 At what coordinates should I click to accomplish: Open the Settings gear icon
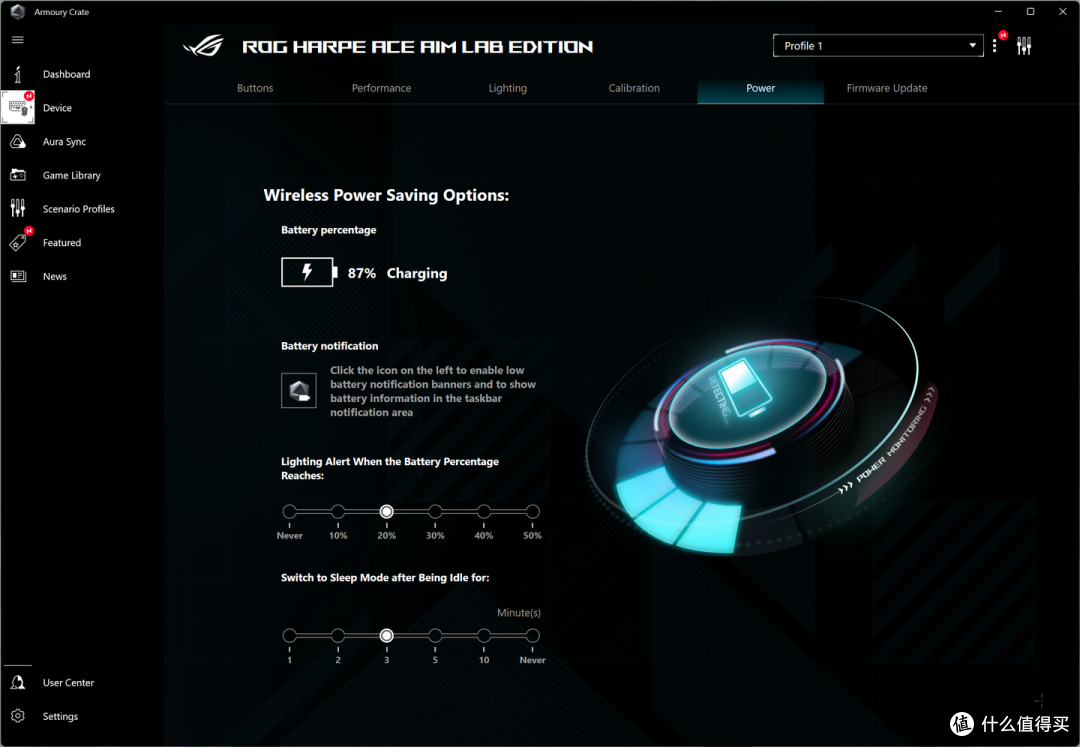point(18,716)
